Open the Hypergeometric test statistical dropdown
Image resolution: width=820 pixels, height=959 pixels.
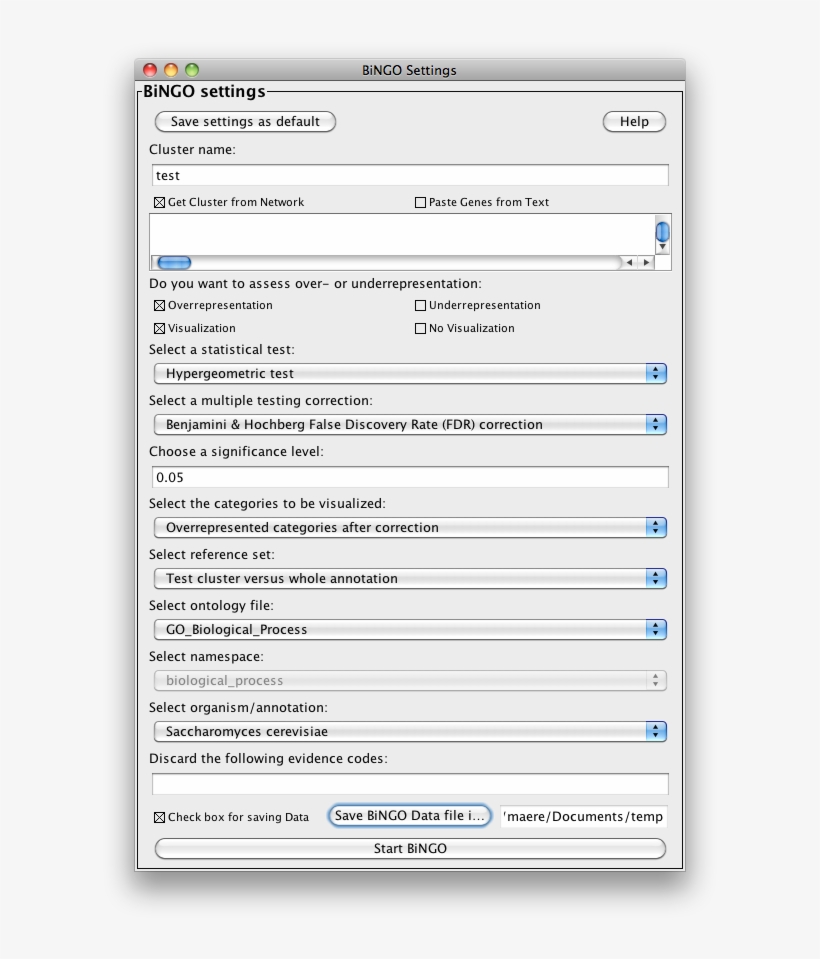410,373
